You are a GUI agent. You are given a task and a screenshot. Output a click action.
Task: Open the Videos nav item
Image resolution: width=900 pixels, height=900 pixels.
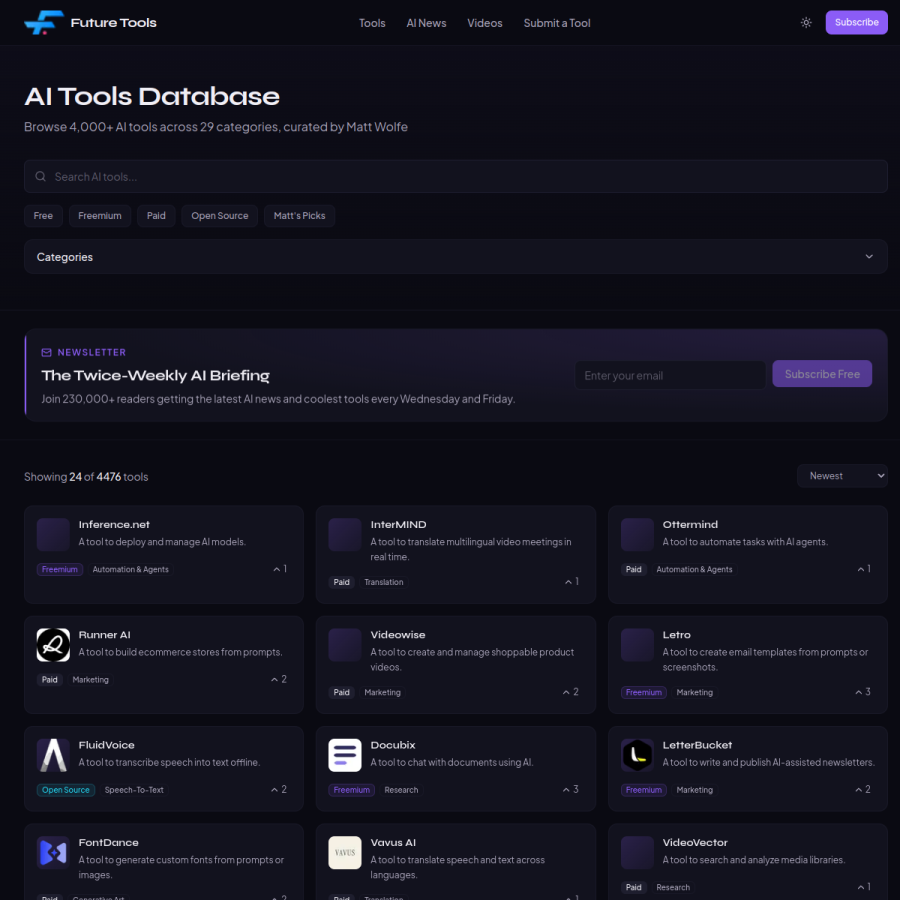tap(484, 23)
